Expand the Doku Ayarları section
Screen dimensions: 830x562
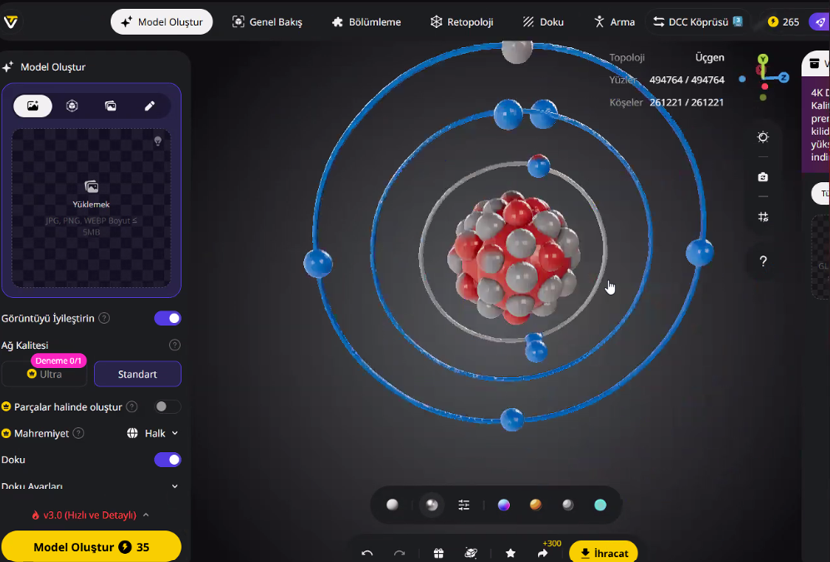(x=175, y=487)
